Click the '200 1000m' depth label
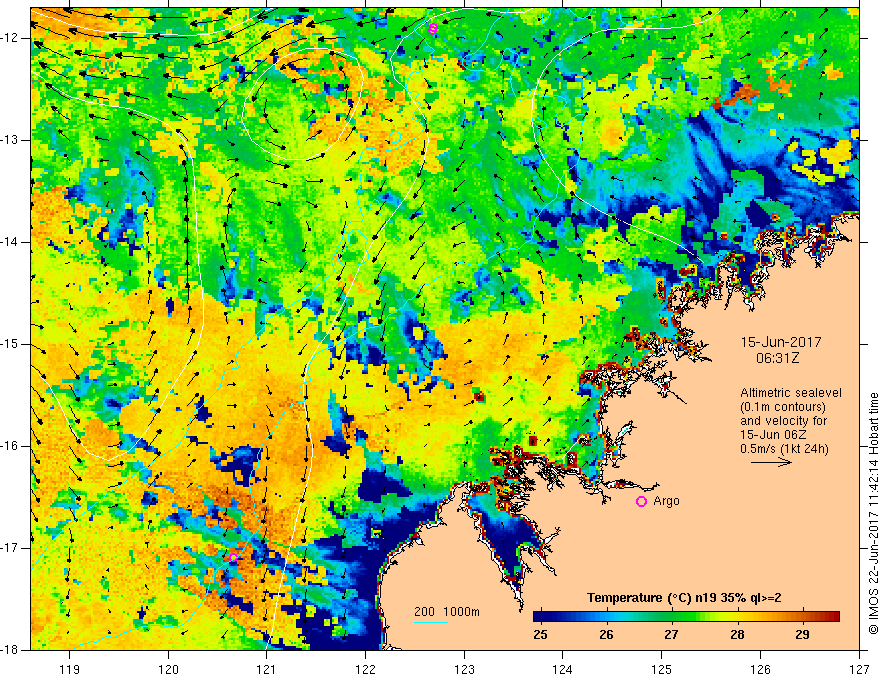 point(447,612)
